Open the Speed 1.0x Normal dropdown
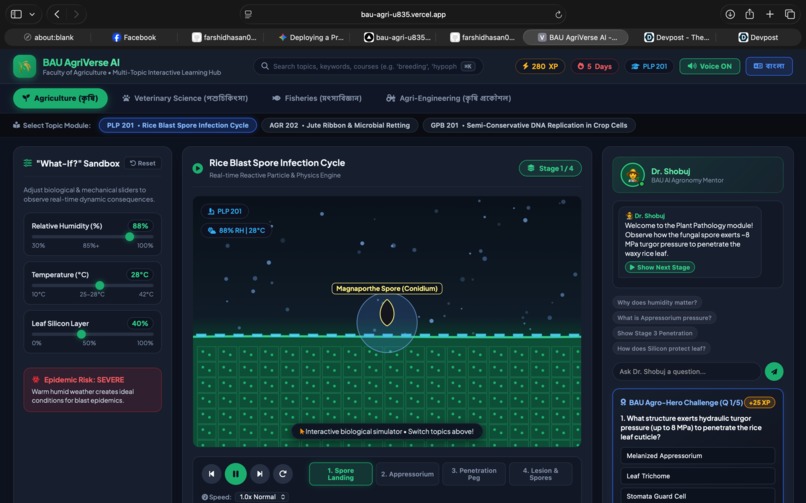806x503 pixels. pos(262,497)
